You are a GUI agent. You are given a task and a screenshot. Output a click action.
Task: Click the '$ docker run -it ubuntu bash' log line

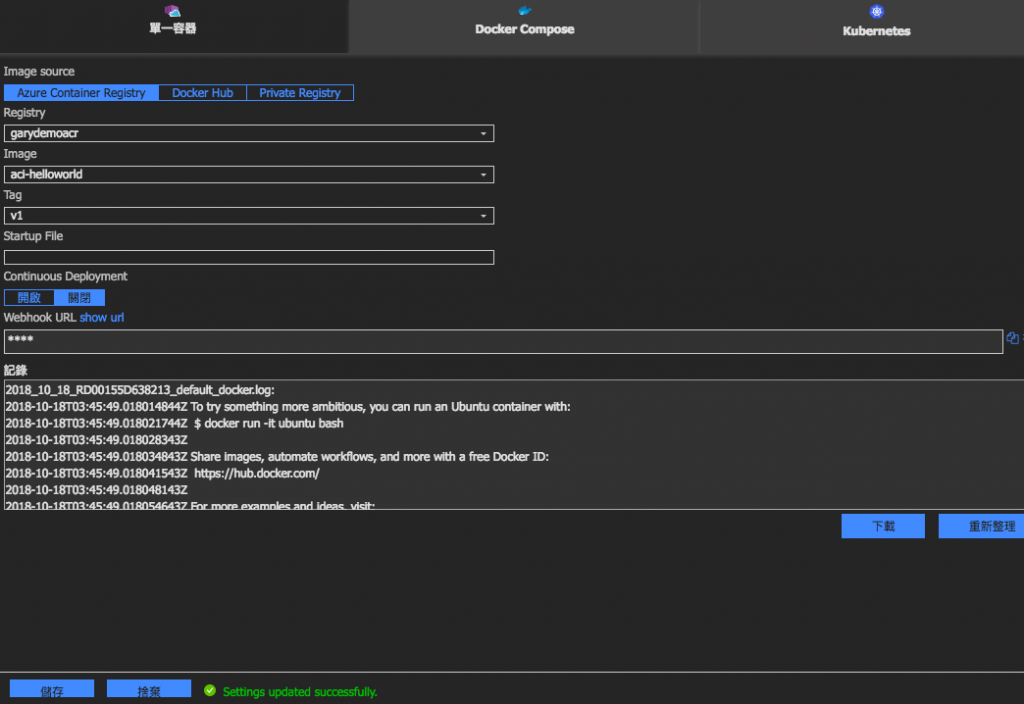pyautogui.click(x=174, y=423)
